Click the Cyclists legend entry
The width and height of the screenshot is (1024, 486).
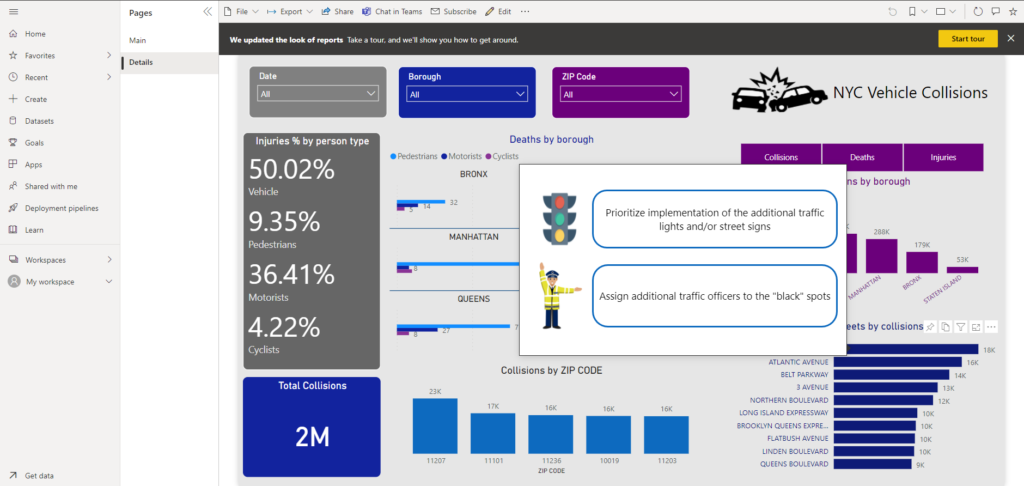(501, 156)
